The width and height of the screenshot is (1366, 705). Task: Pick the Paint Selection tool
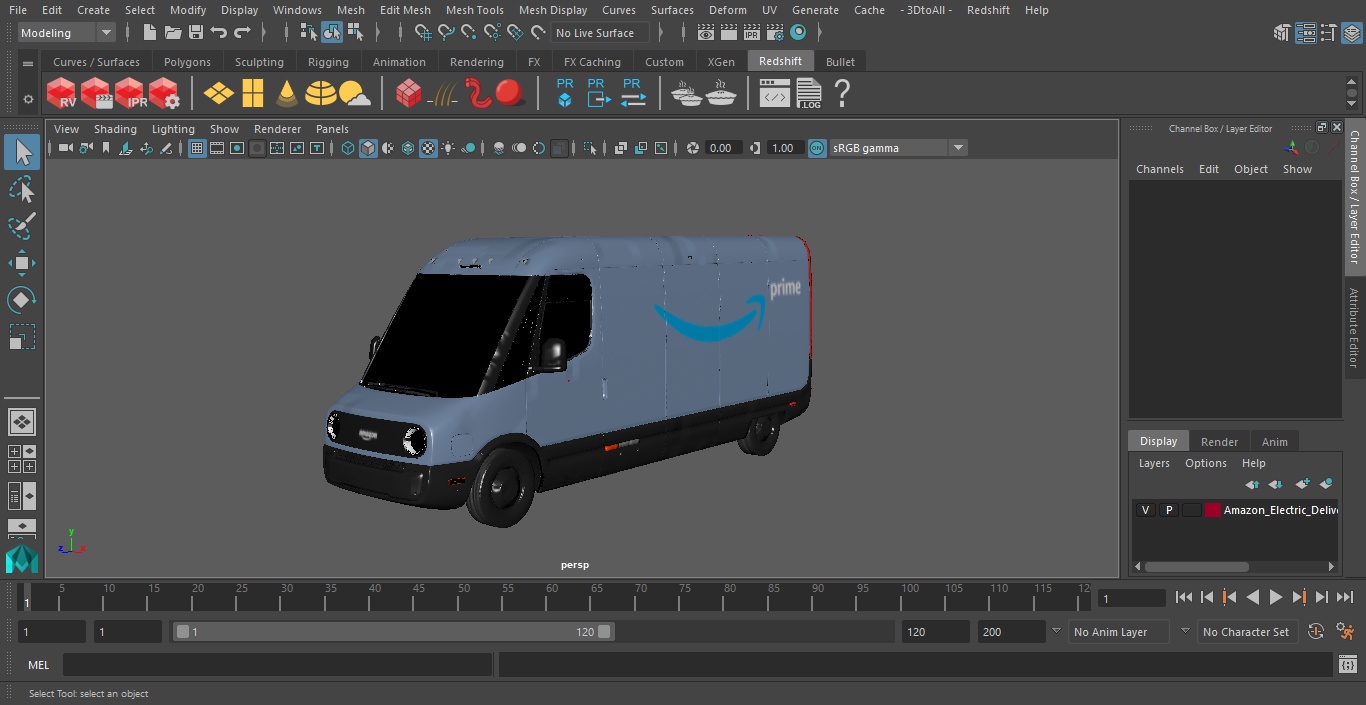21,225
